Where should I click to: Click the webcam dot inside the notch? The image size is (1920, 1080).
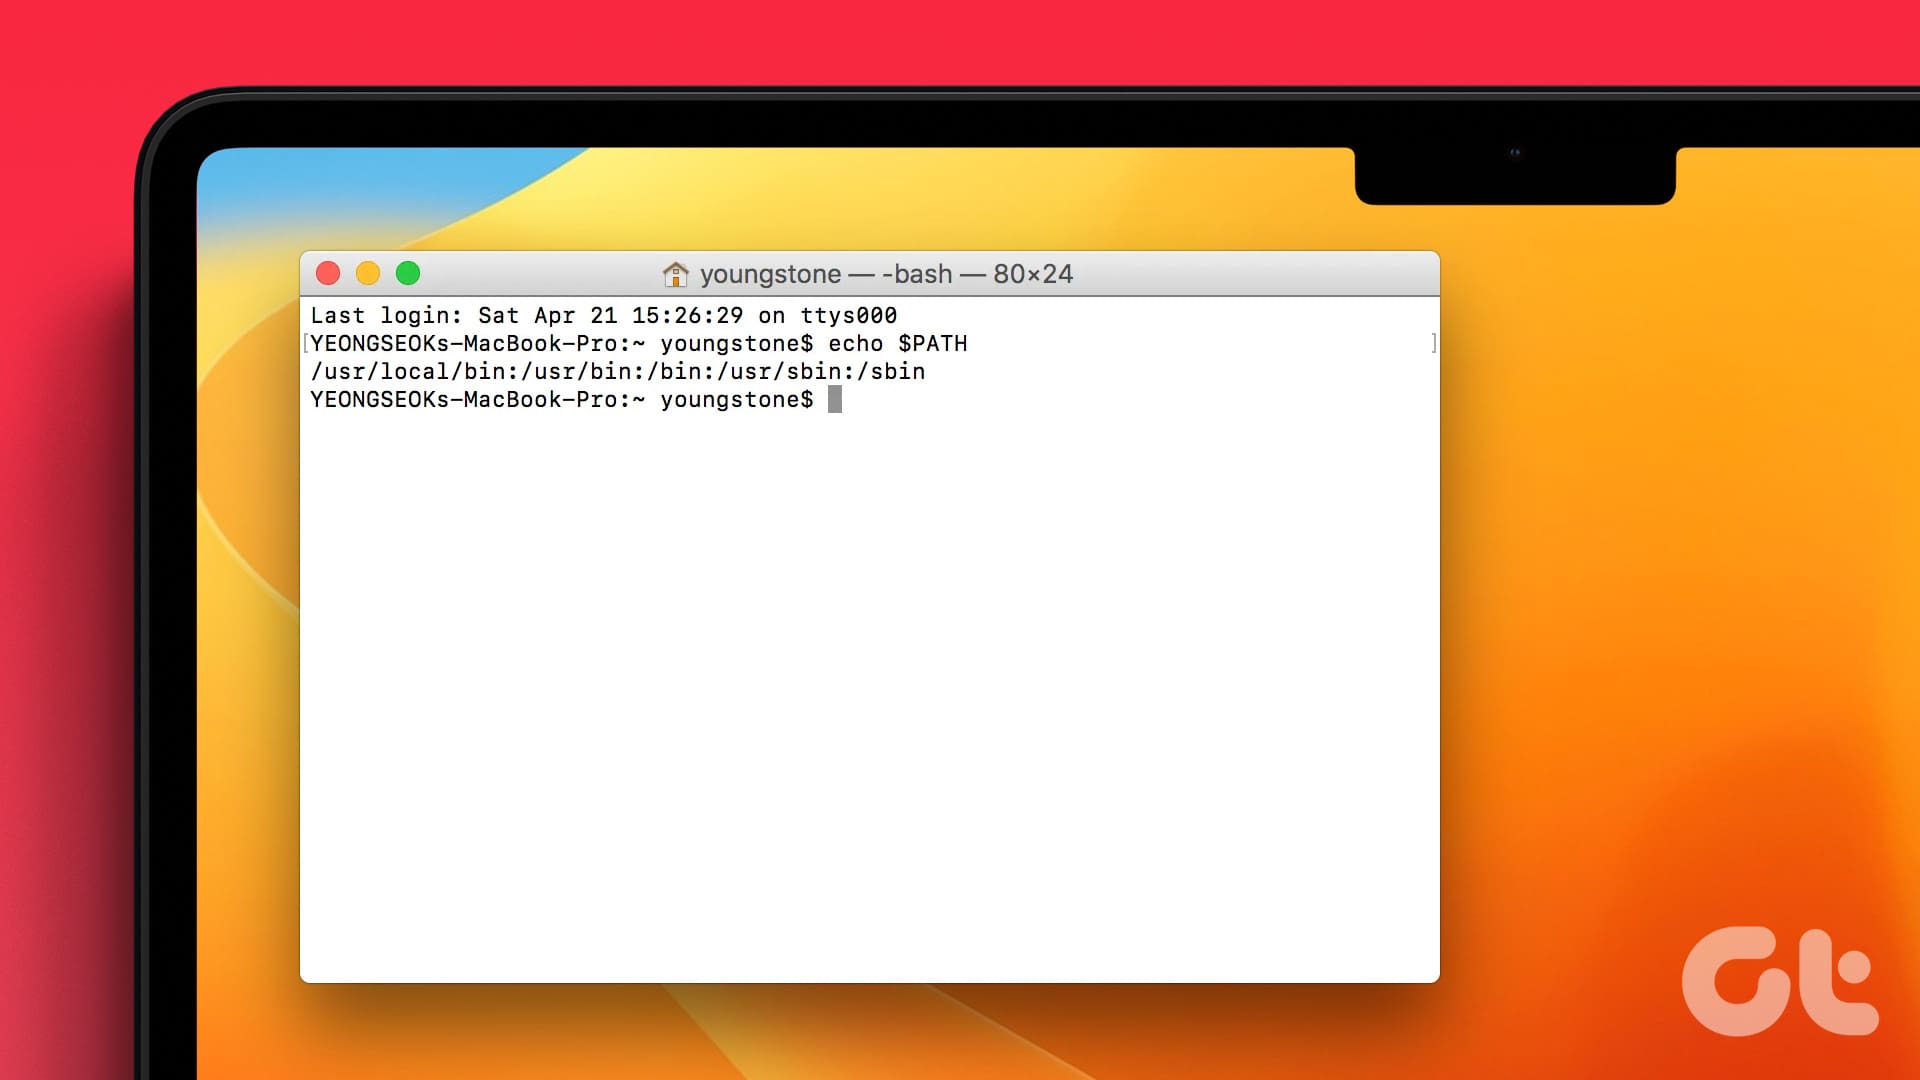(1514, 153)
